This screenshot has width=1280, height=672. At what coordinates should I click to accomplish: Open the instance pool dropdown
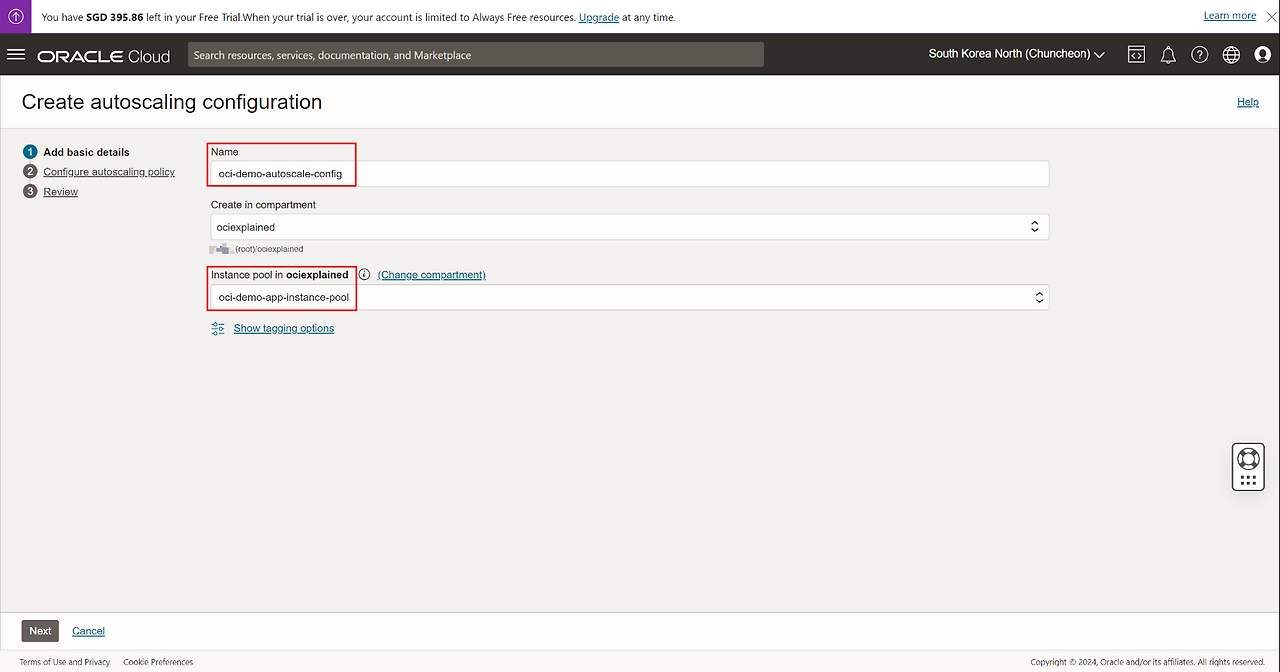tap(629, 297)
